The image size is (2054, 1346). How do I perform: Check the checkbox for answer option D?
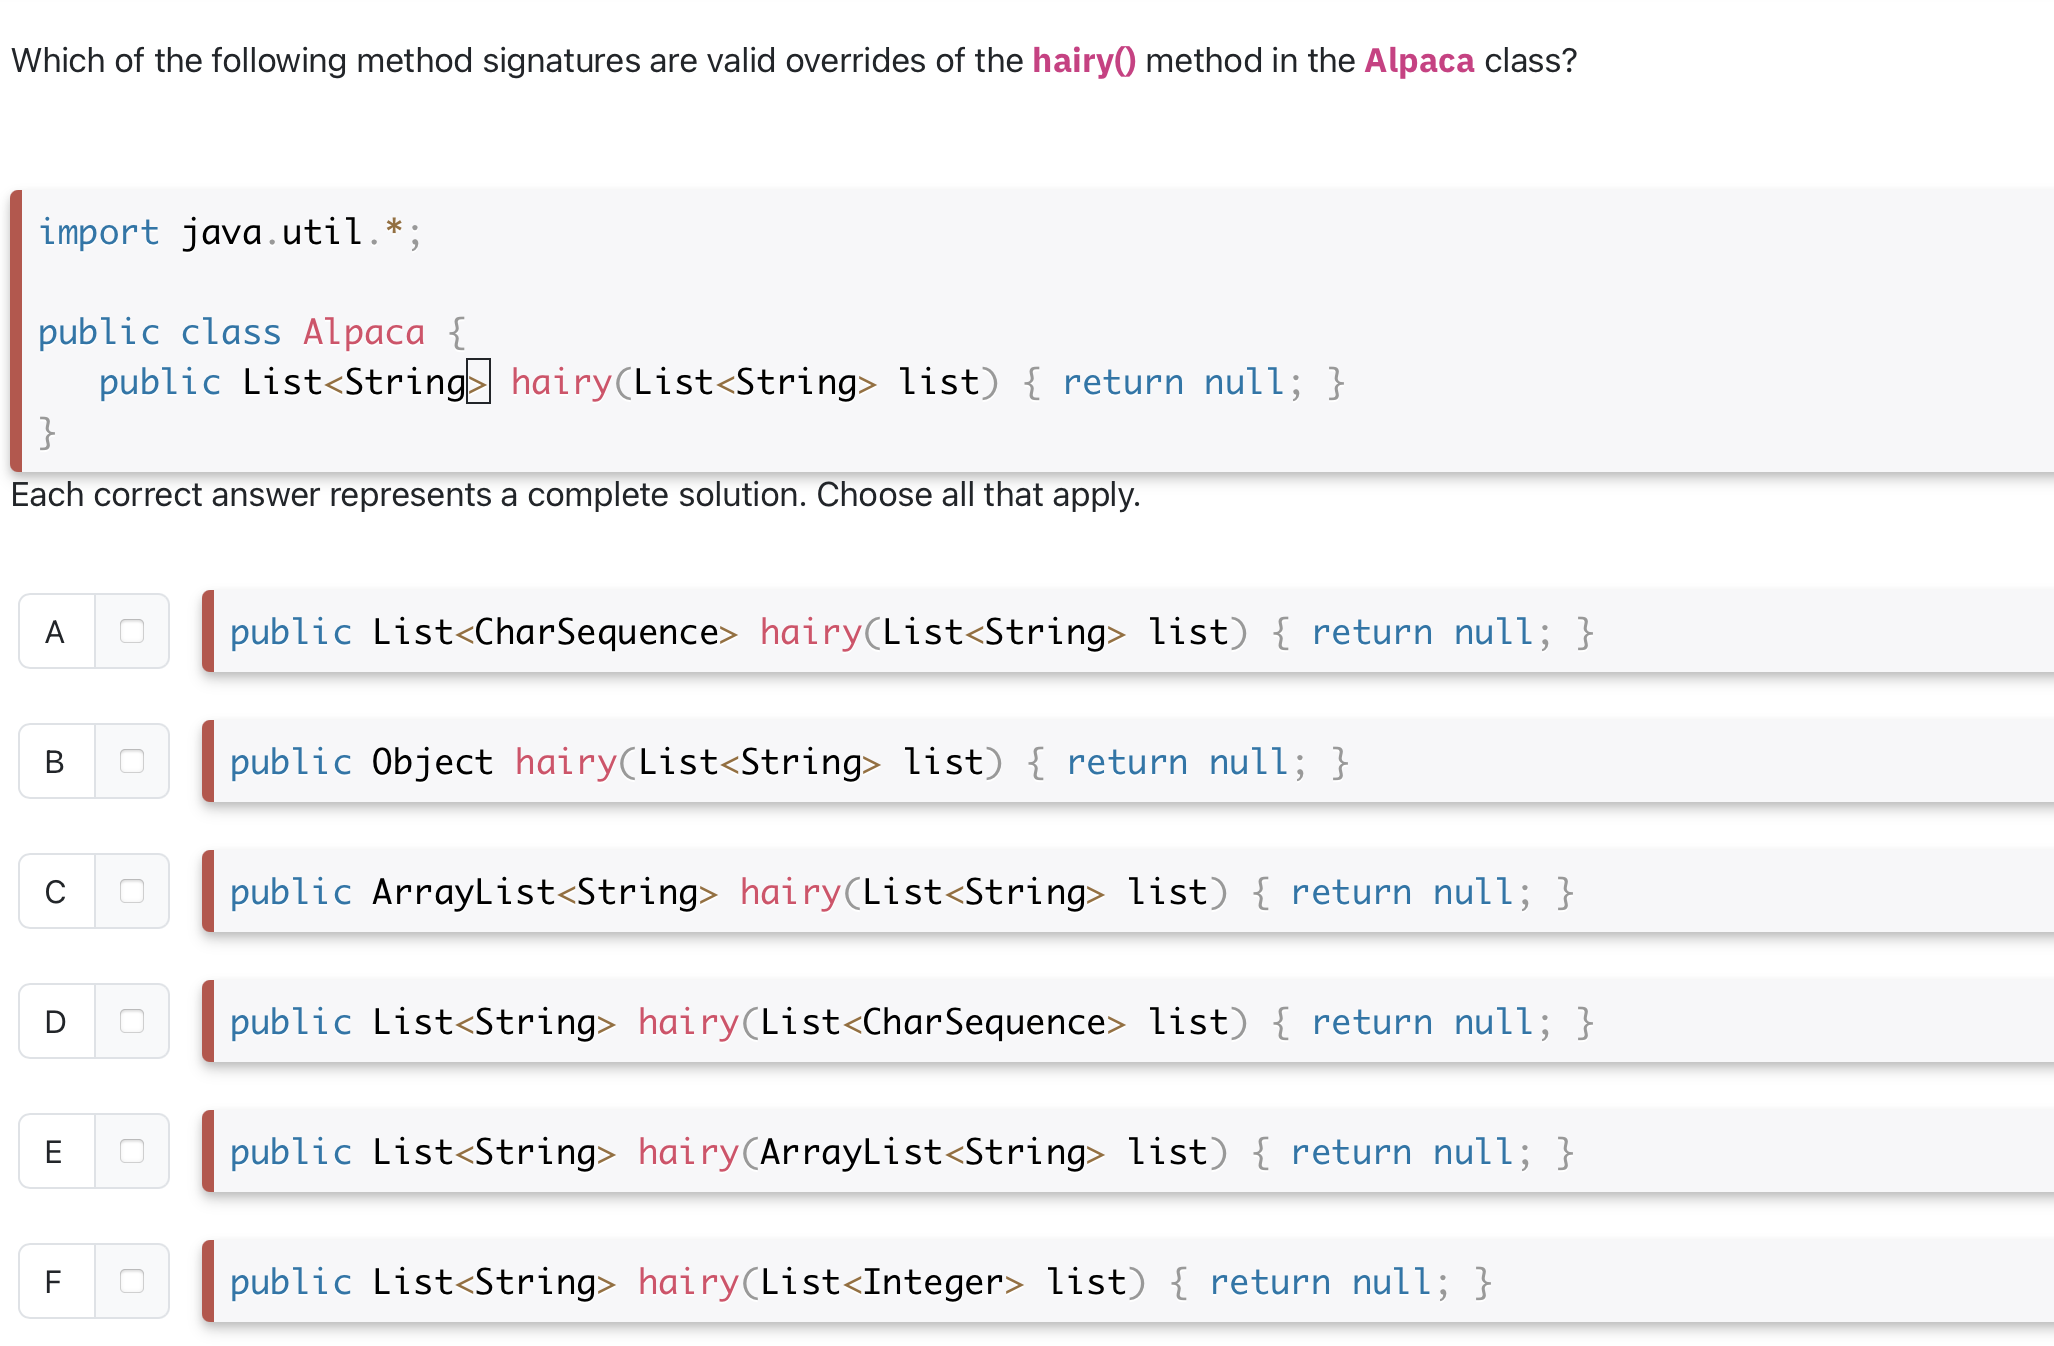[132, 1021]
